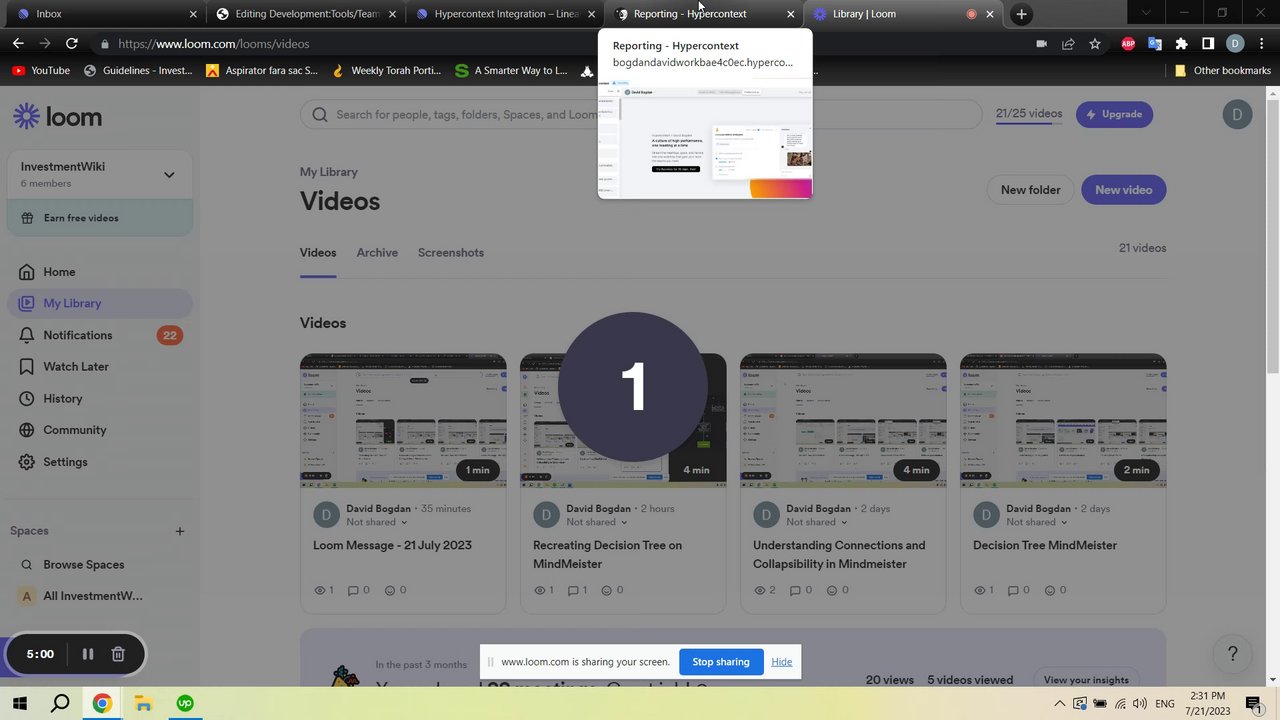Click the taskbar clock showing 2:31 PM
This screenshot has height=720, width=1280.
pos(1208,703)
